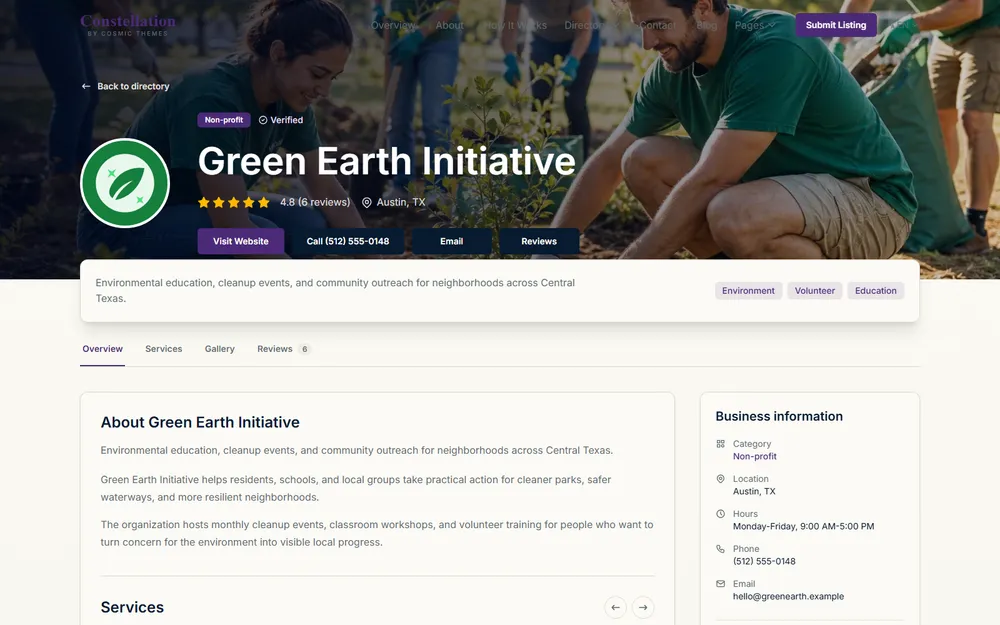Click the location pin icon next to Austin, TX
1000x625 pixels.
click(x=367, y=202)
